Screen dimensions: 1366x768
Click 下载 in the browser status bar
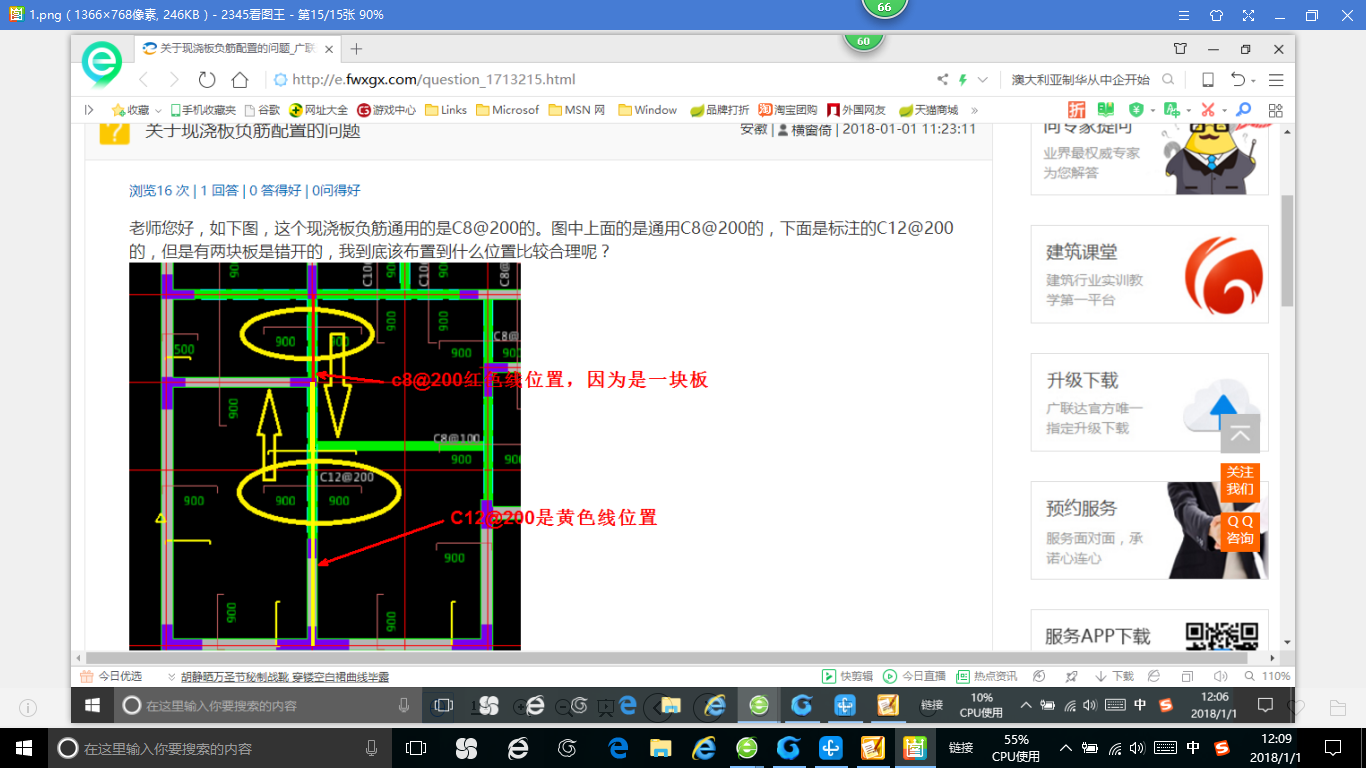(x=1115, y=676)
